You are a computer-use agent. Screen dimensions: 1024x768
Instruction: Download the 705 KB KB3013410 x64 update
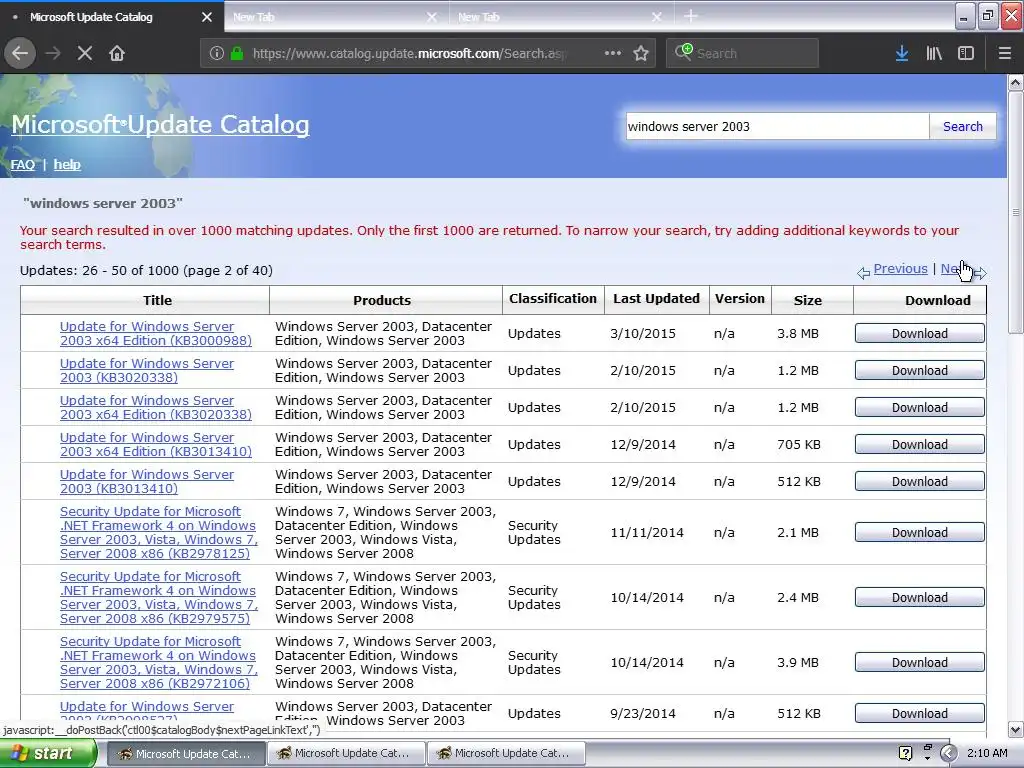[x=920, y=445]
